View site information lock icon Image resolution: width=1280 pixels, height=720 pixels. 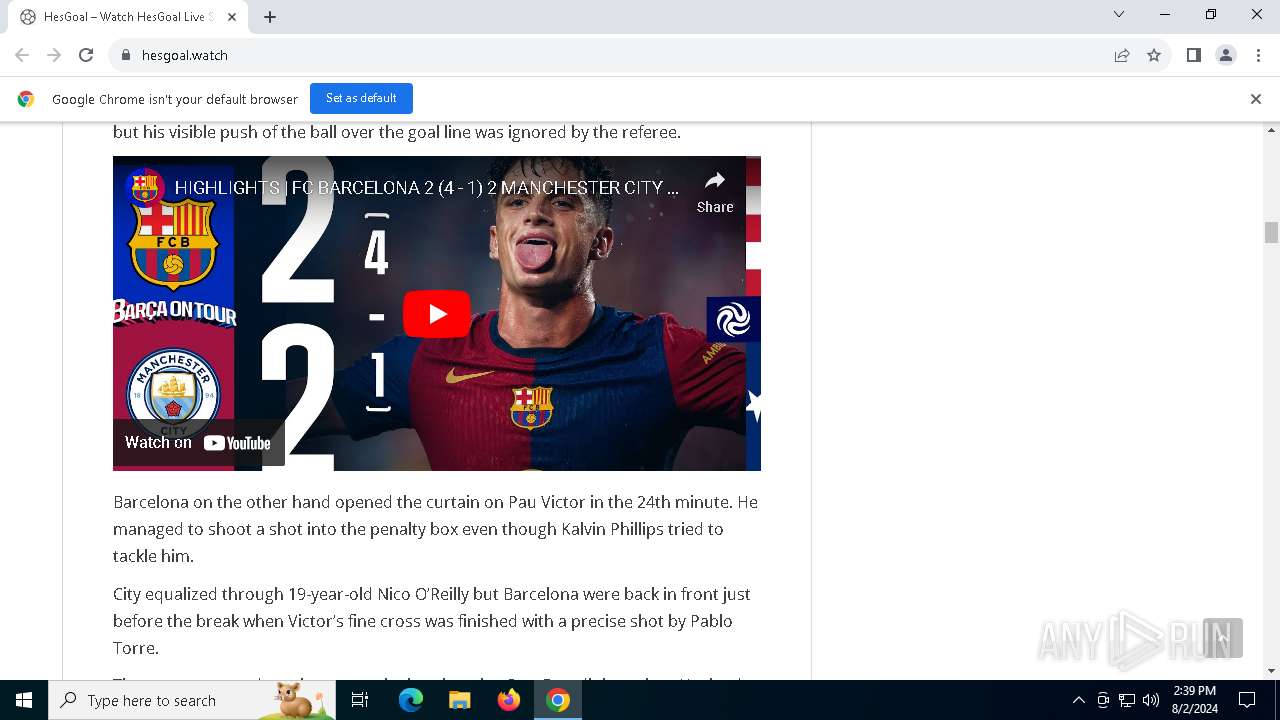coord(125,55)
